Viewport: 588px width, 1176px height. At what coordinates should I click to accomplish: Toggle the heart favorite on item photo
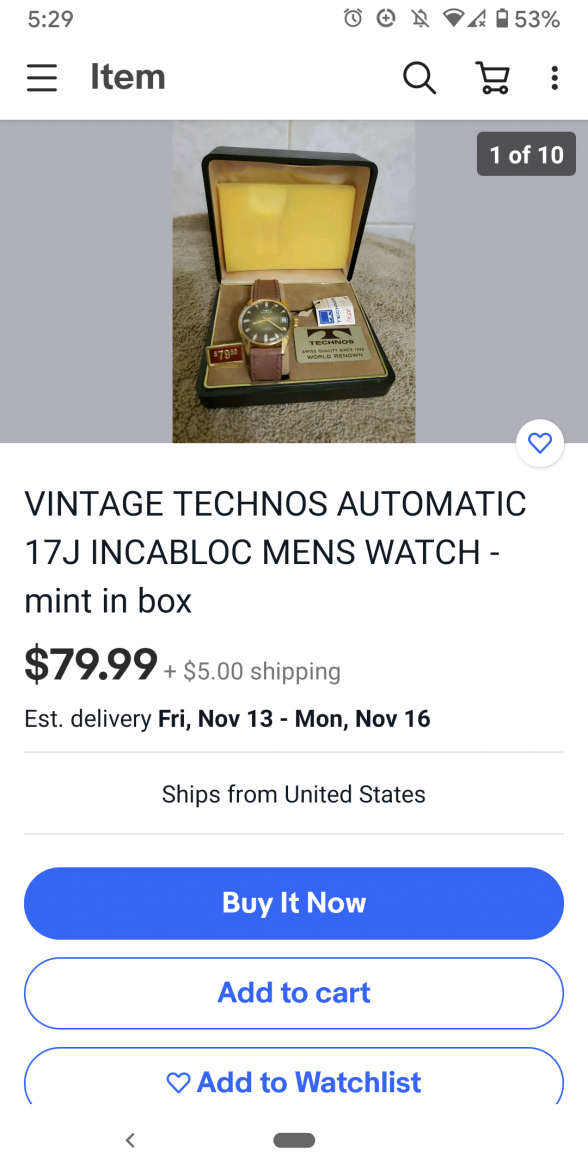point(540,443)
